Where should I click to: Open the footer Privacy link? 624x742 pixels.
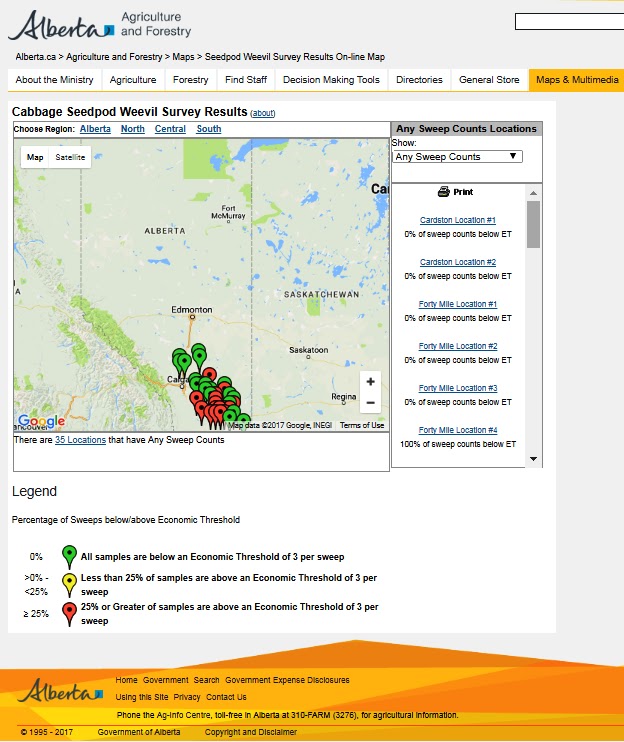click(187, 697)
